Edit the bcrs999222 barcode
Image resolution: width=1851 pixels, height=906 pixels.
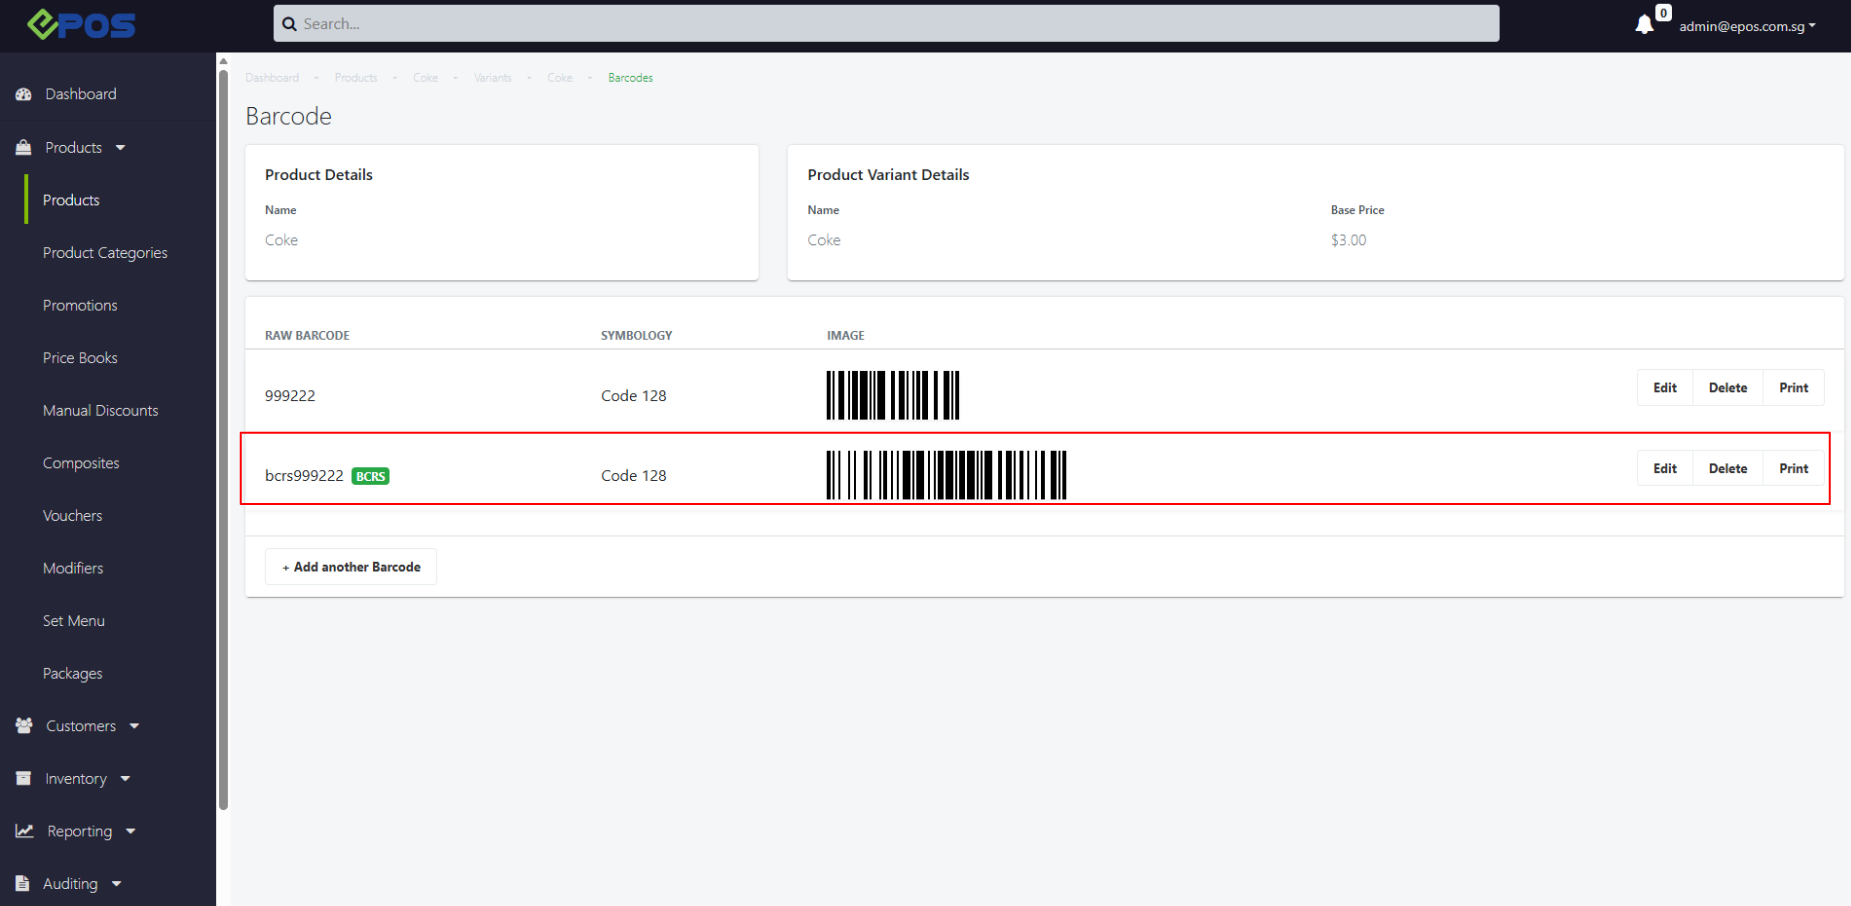point(1665,468)
